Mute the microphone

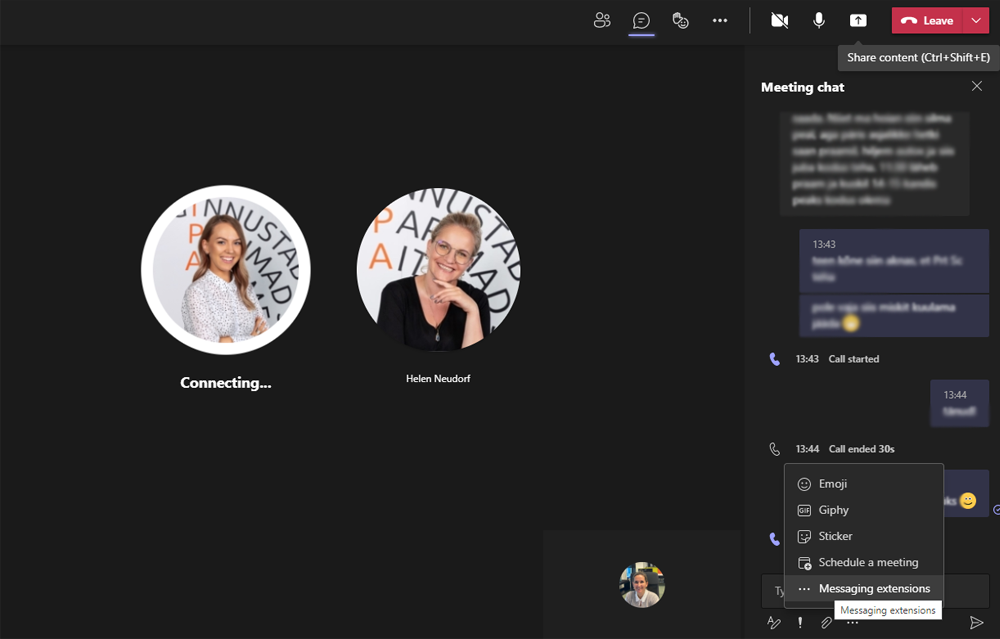[819, 20]
